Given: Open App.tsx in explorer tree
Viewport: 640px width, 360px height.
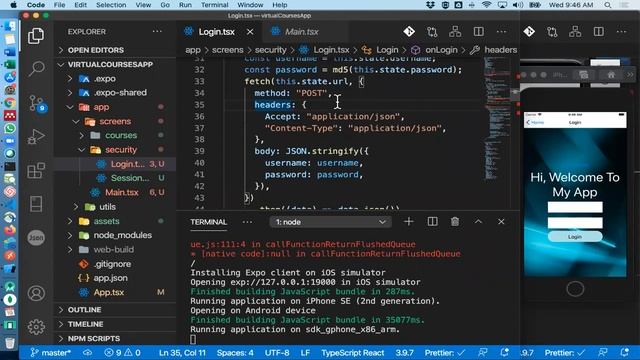Looking at the screenshot, I should click(x=109, y=292).
